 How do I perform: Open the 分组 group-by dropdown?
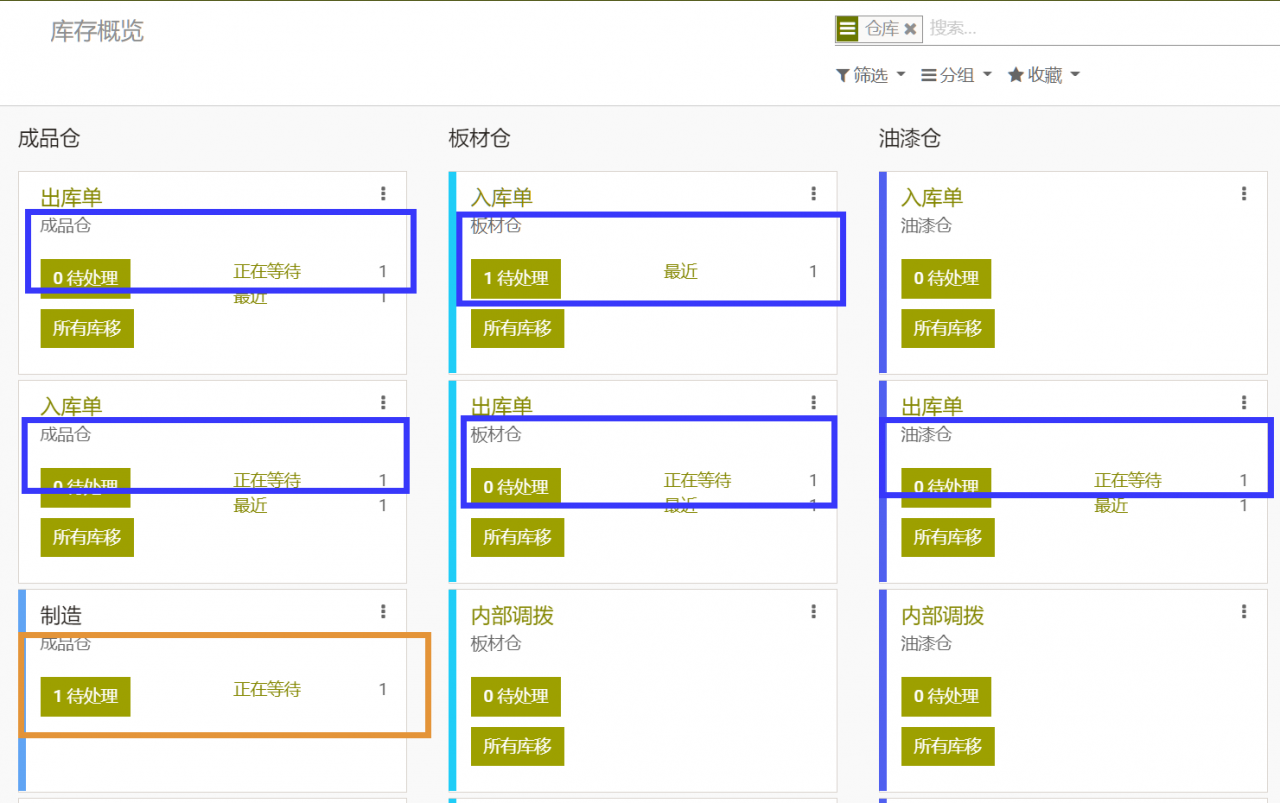pos(956,75)
